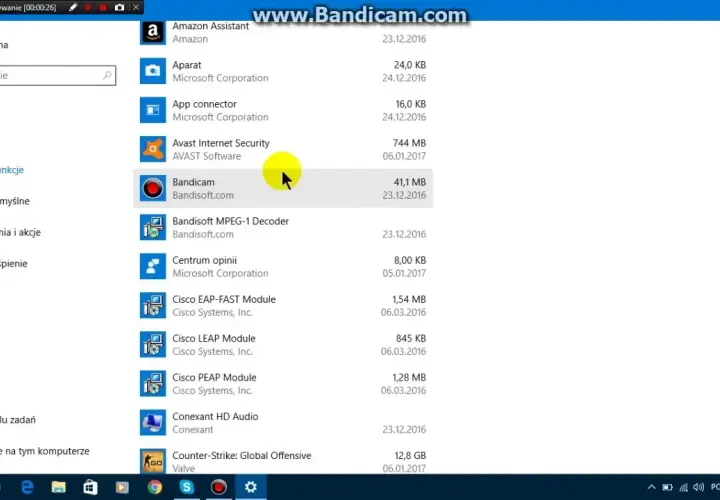720x500 pixels.
Task: Click the 12,8 GB size value
Action: pos(410,455)
